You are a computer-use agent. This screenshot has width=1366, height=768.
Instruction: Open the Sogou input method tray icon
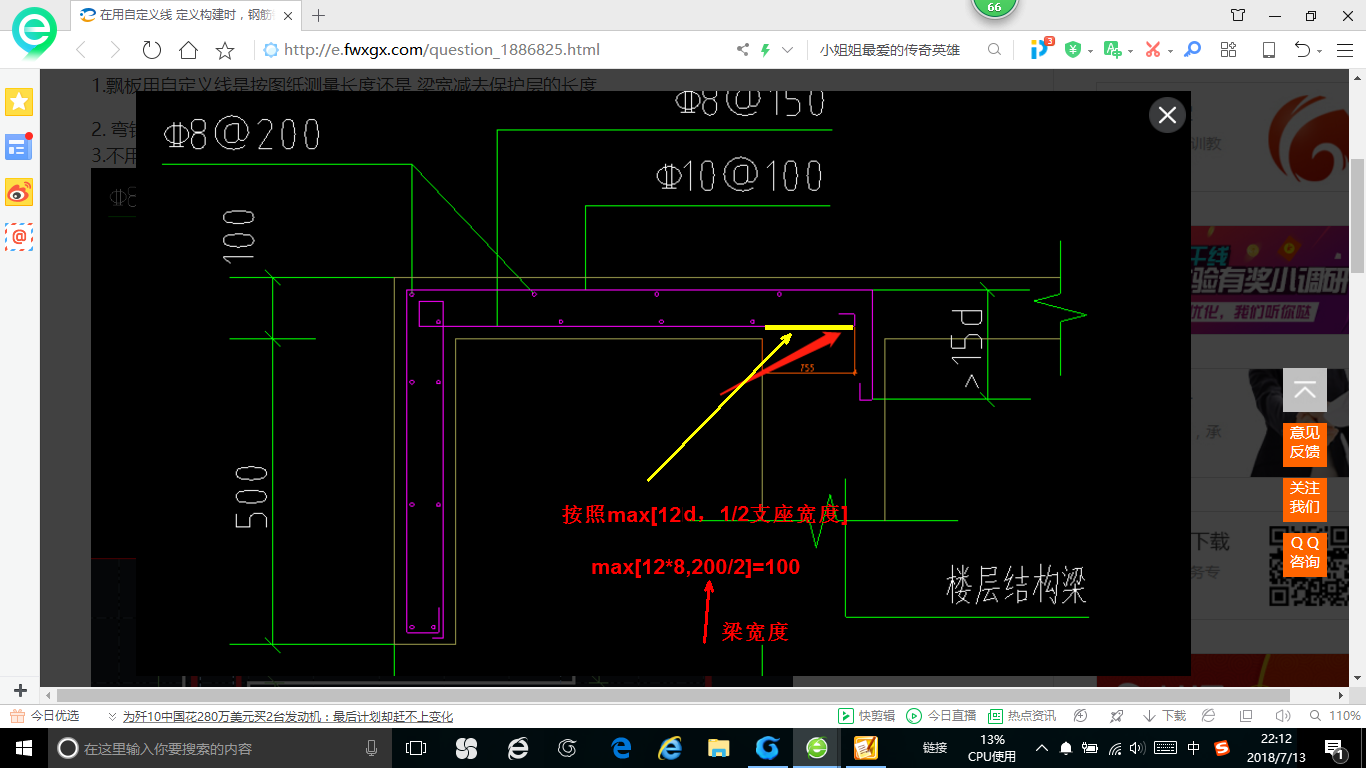pos(1222,748)
